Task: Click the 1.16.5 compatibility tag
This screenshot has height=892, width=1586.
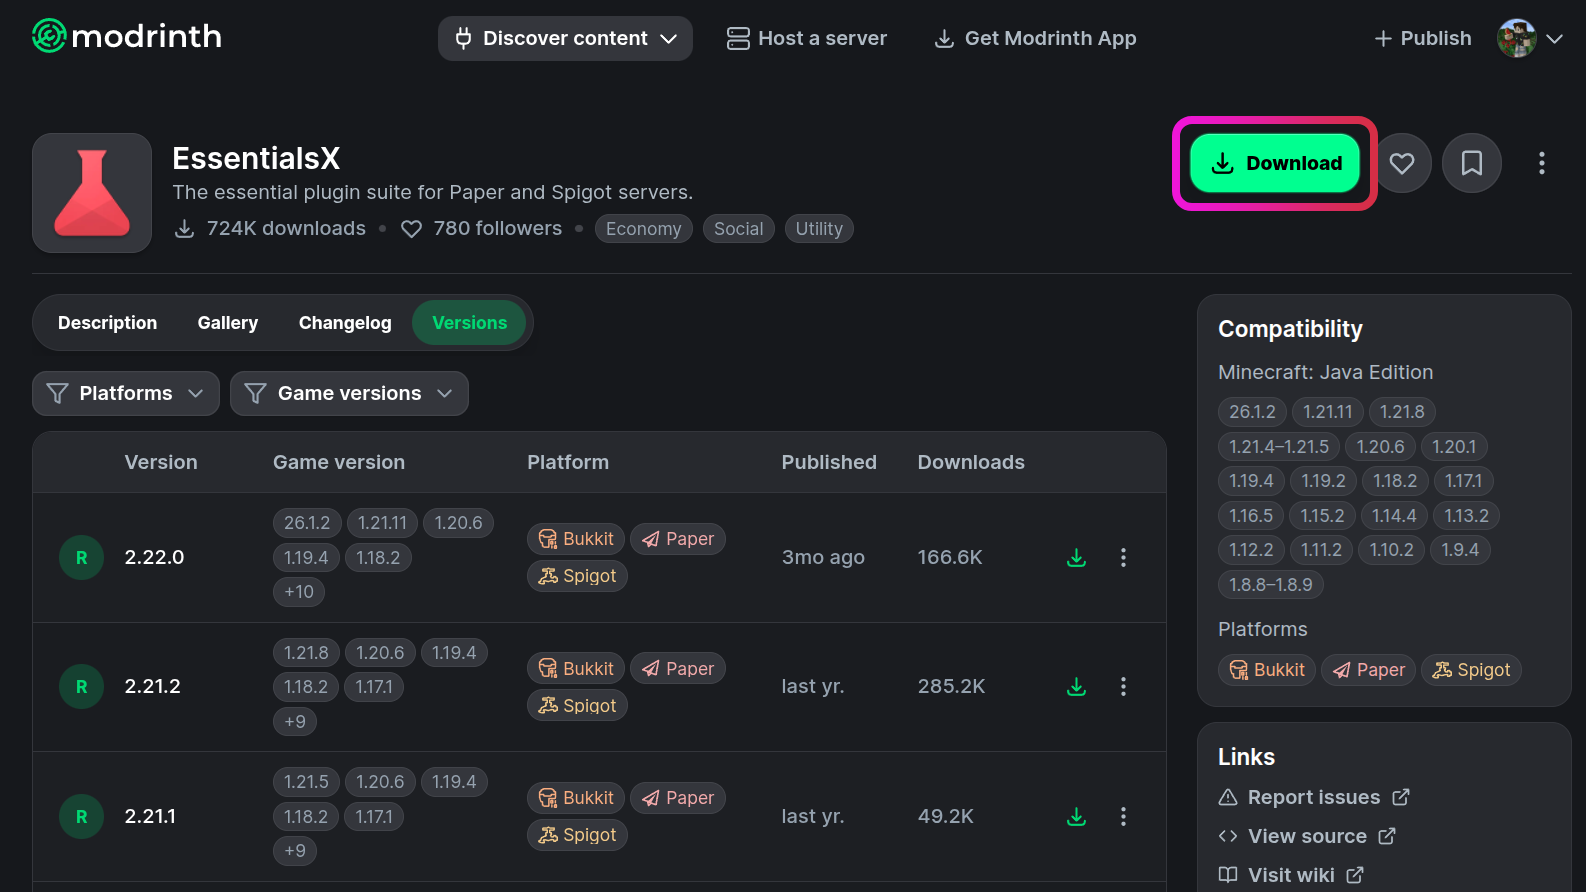Action: pos(1251,516)
